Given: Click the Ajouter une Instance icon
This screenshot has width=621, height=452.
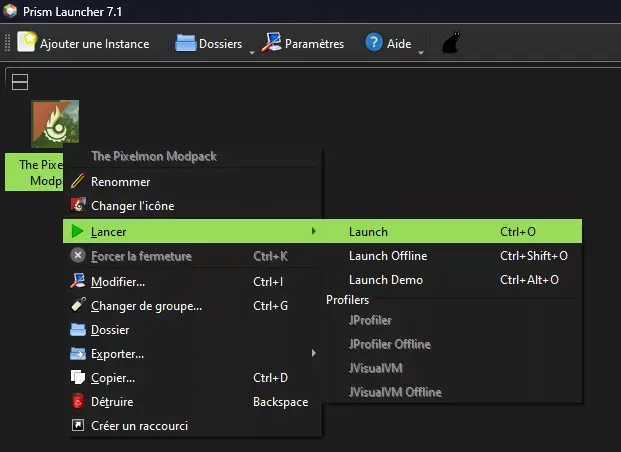Looking at the screenshot, I should 27,42.
